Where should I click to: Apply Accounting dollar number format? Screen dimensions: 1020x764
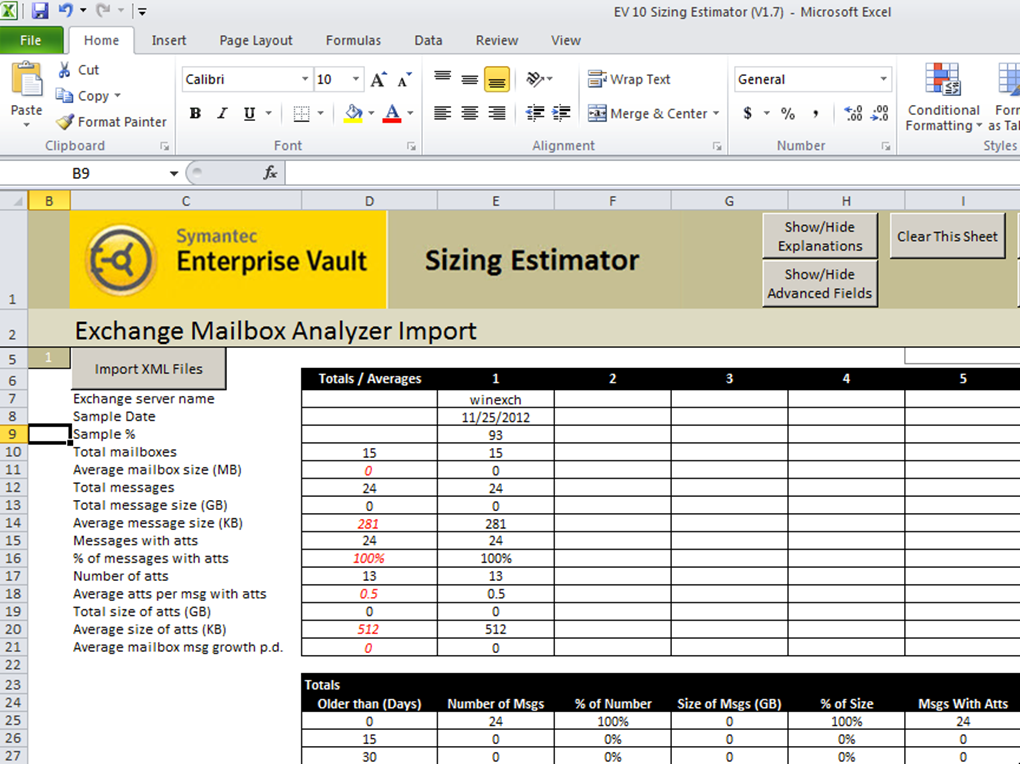coord(747,113)
